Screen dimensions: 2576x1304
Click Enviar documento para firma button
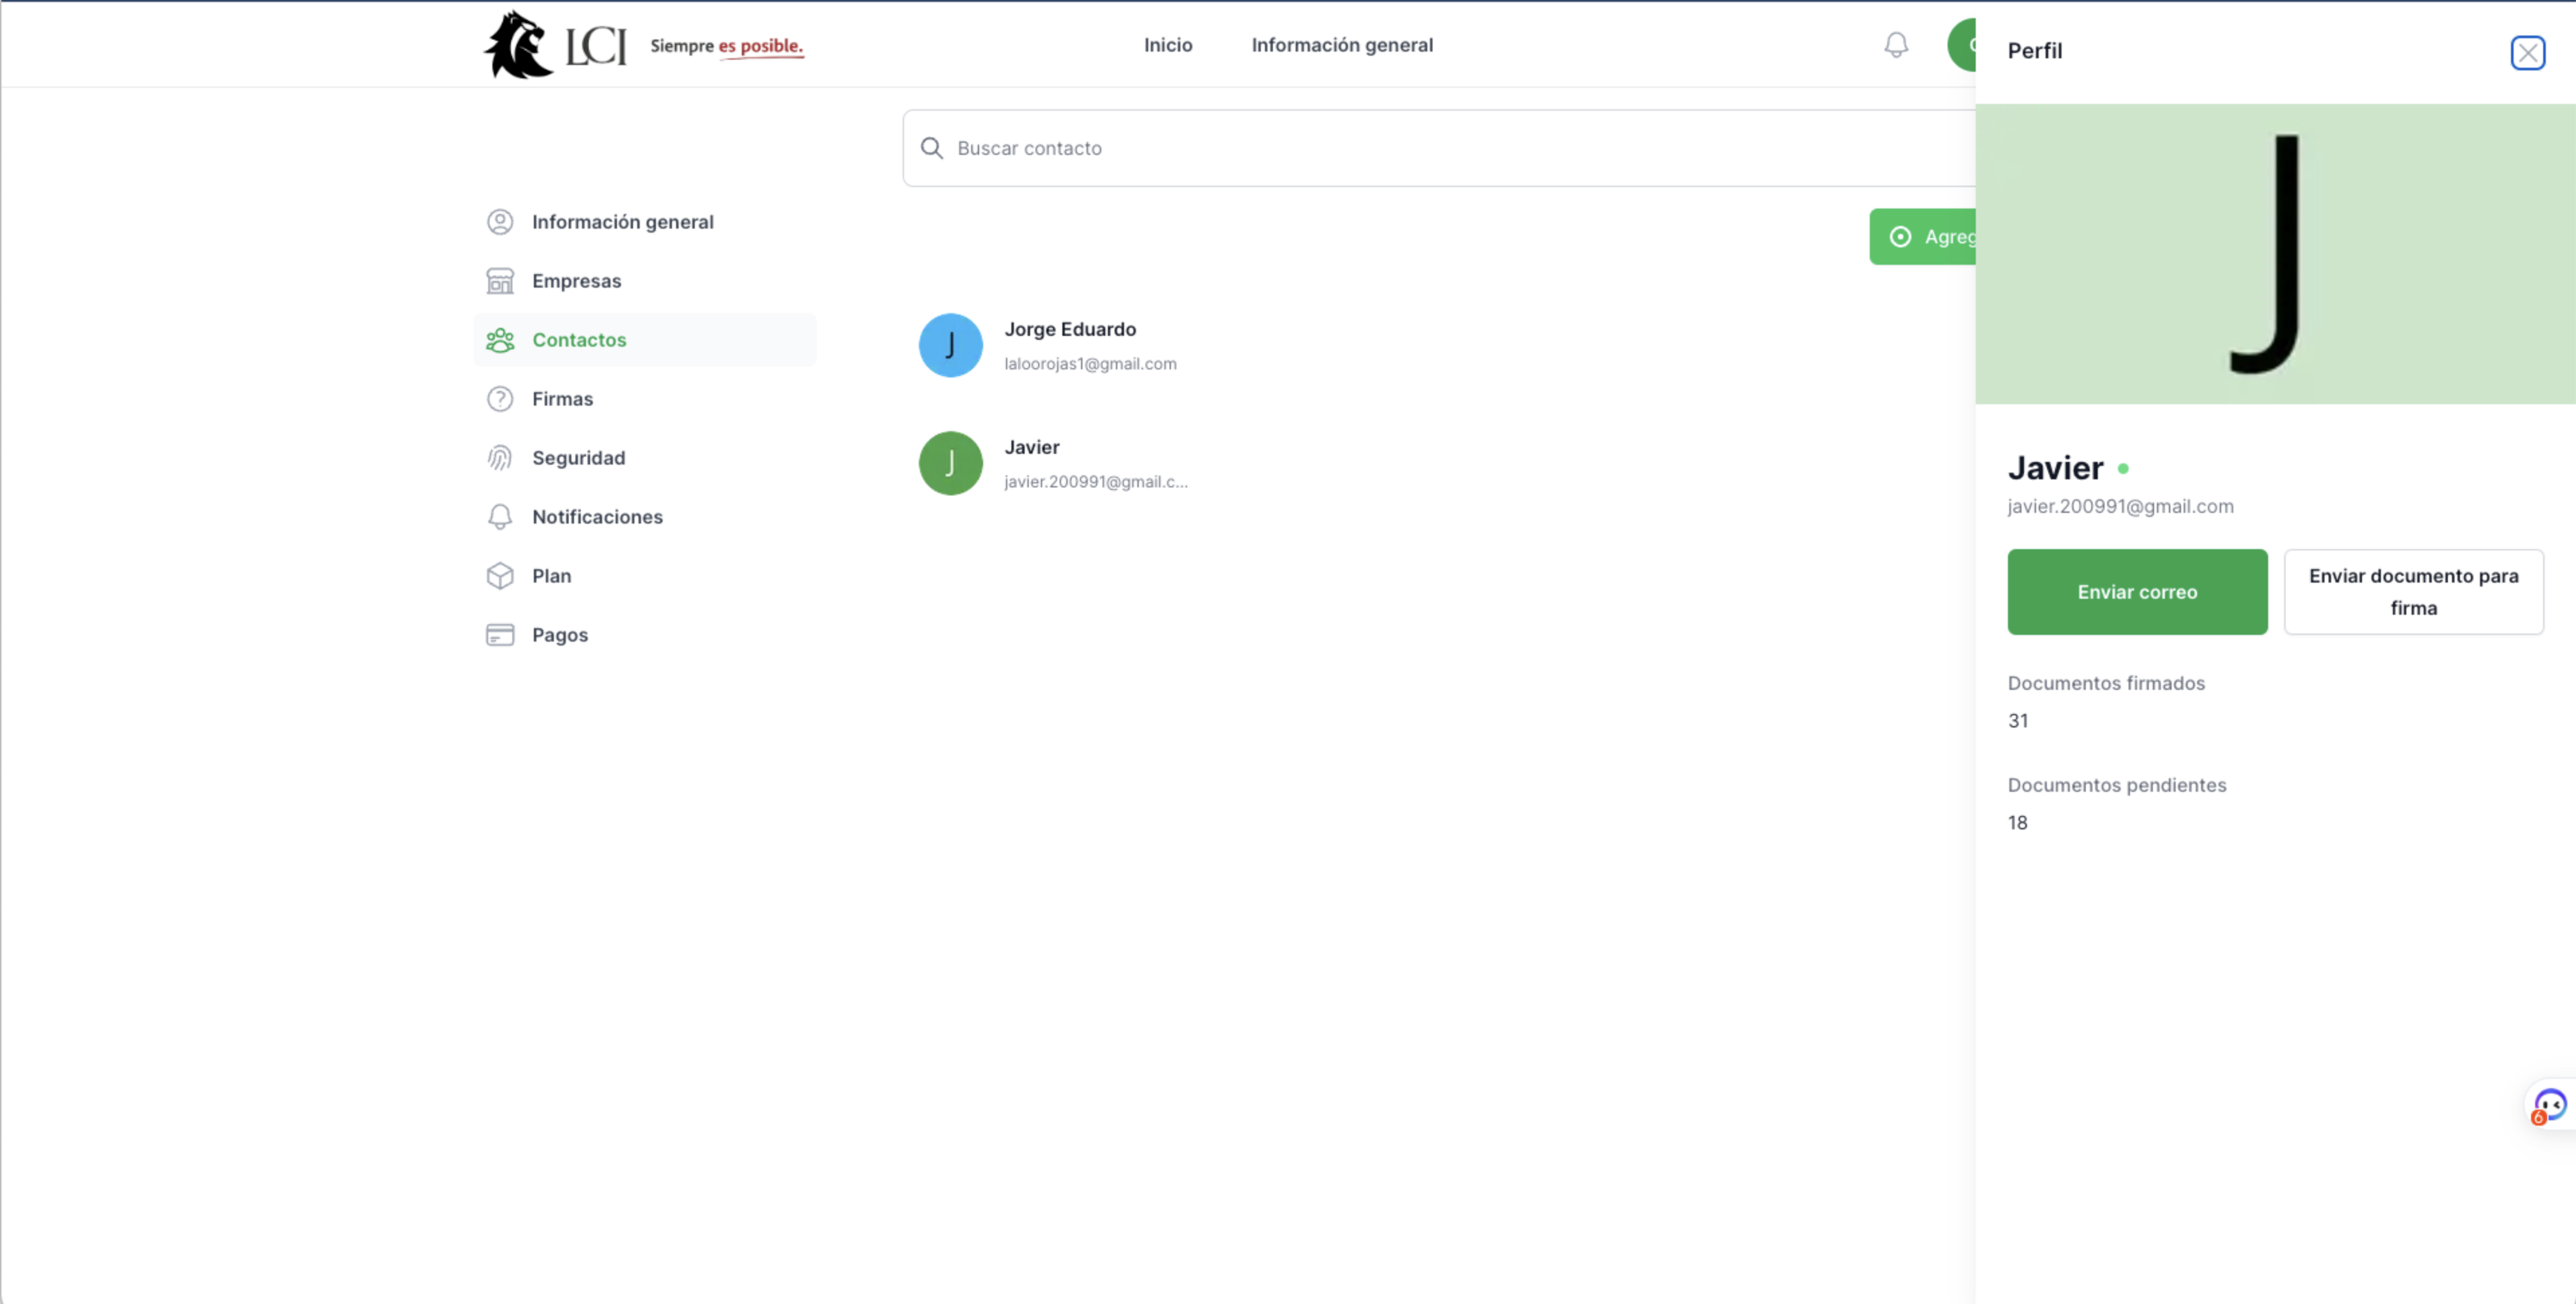(x=2412, y=592)
